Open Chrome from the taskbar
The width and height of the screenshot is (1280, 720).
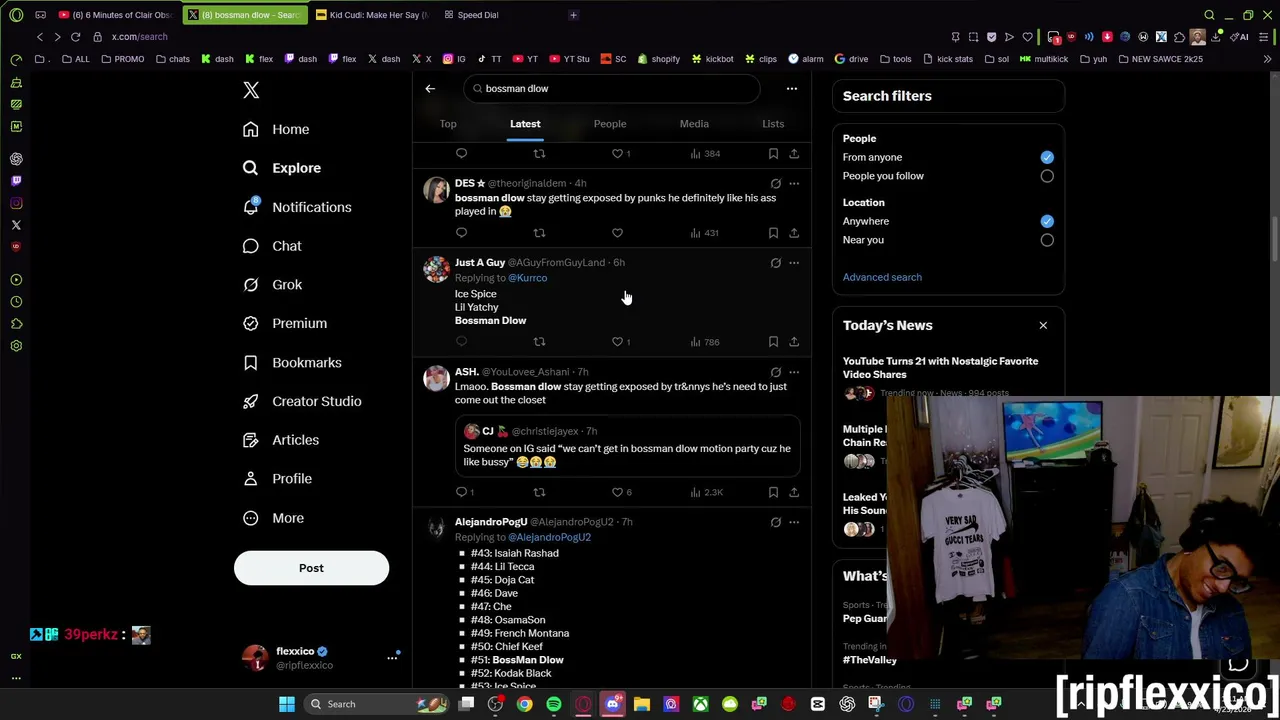524,704
